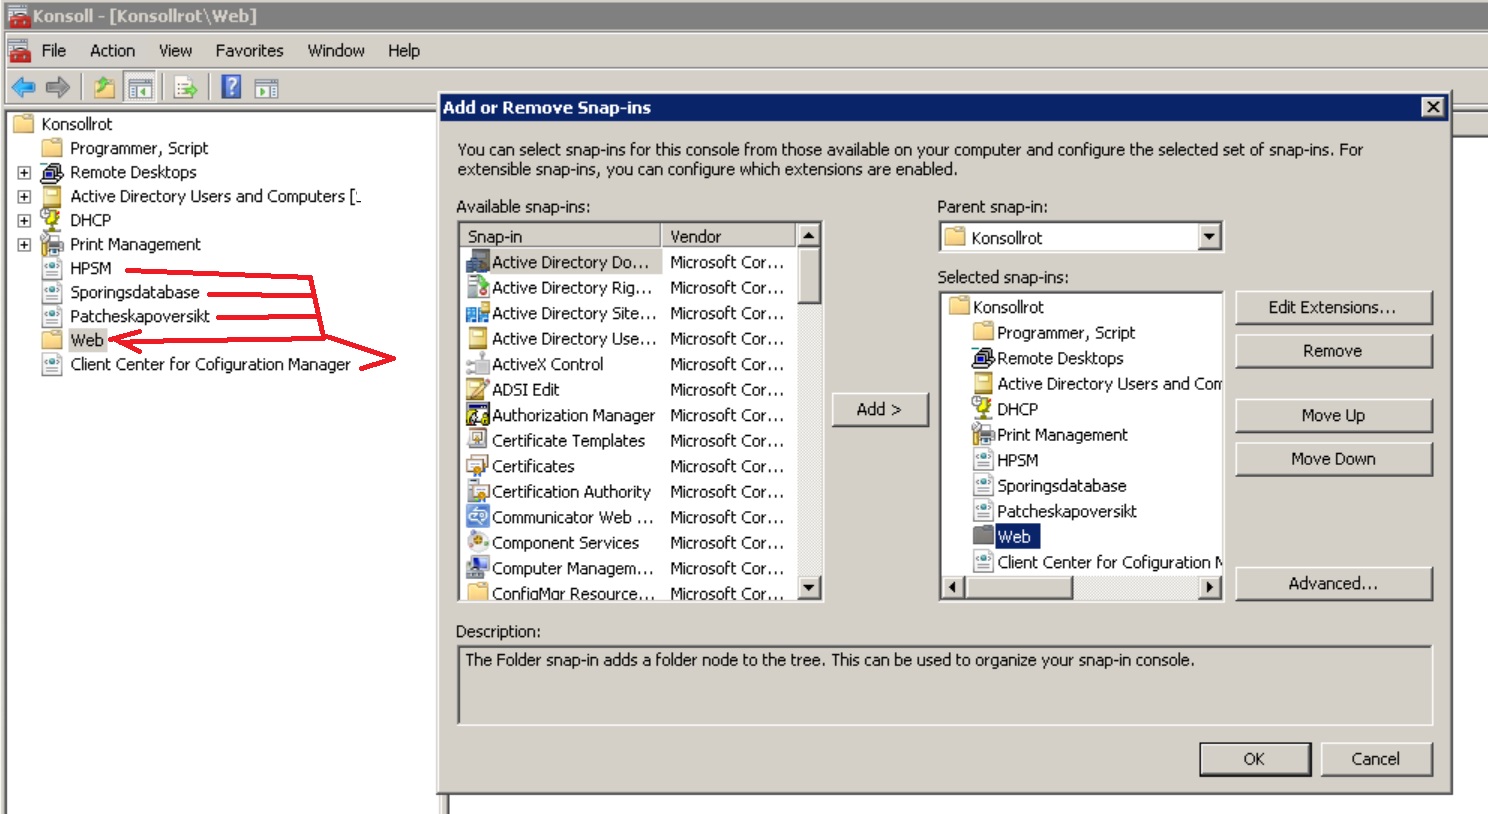1488x814 pixels.
Task: Click selected snap-ins scroll right arrow
Action: click(x=1210, y=587)
